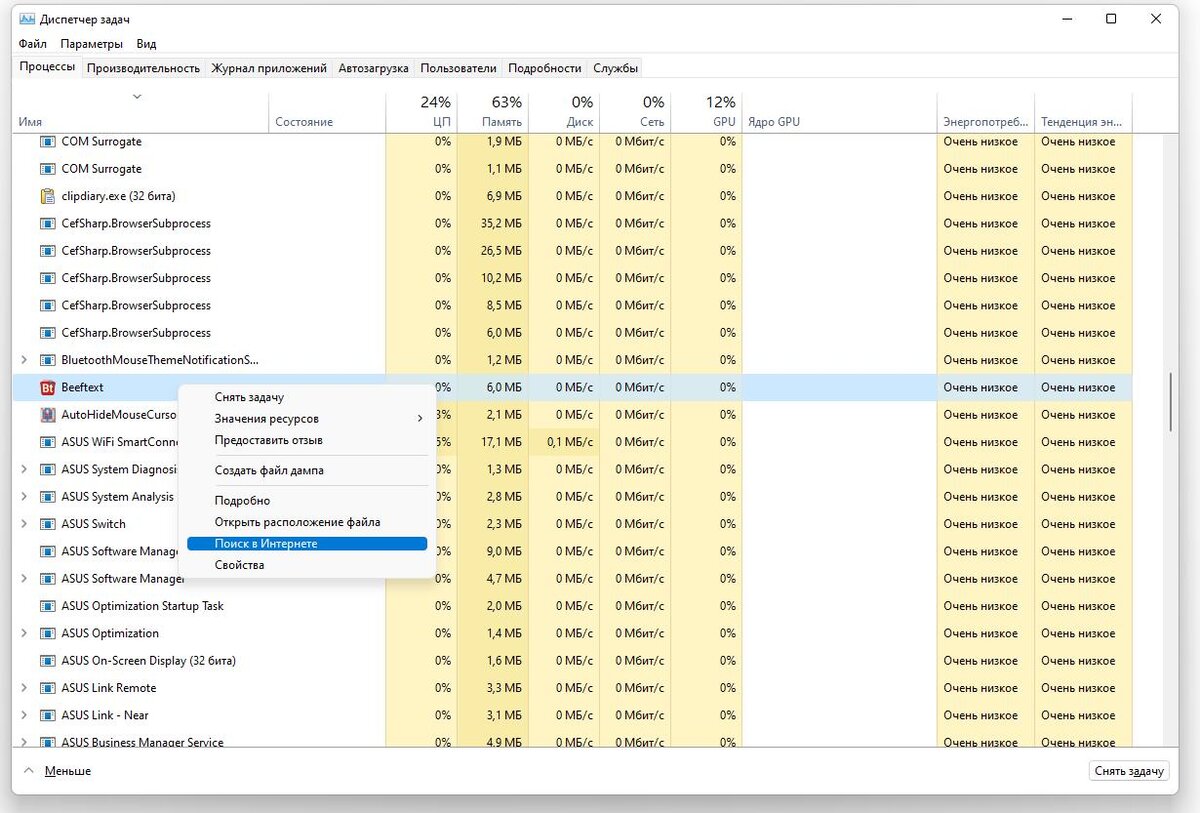Click the Снять задачу button at the bottom

click(x=1129, y=771)
